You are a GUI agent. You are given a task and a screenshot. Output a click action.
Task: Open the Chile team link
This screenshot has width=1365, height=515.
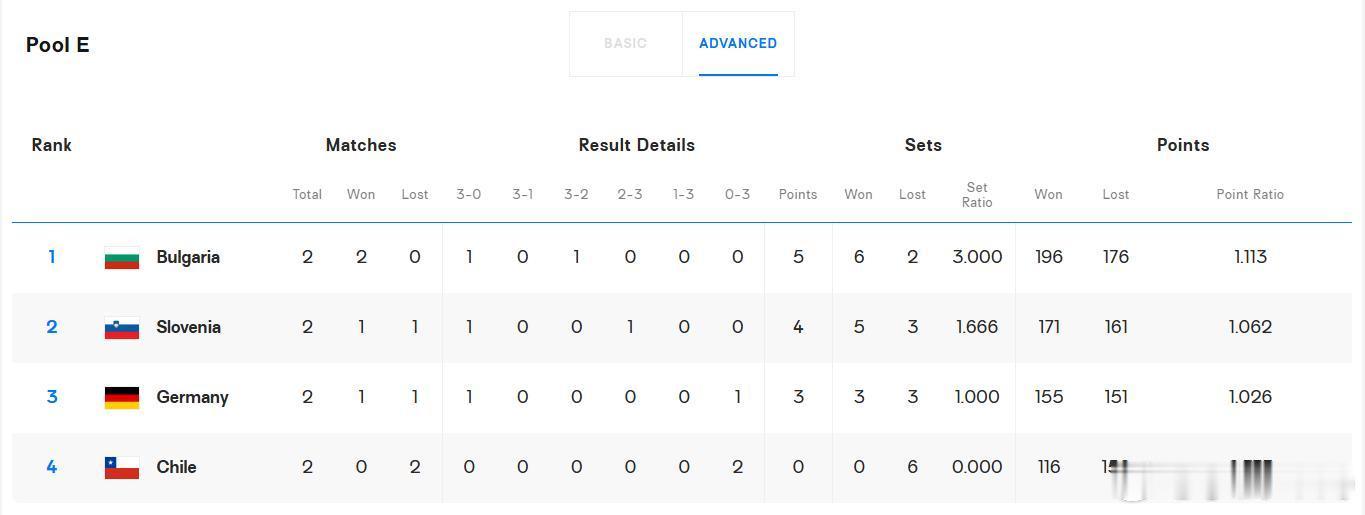point(176,467)
